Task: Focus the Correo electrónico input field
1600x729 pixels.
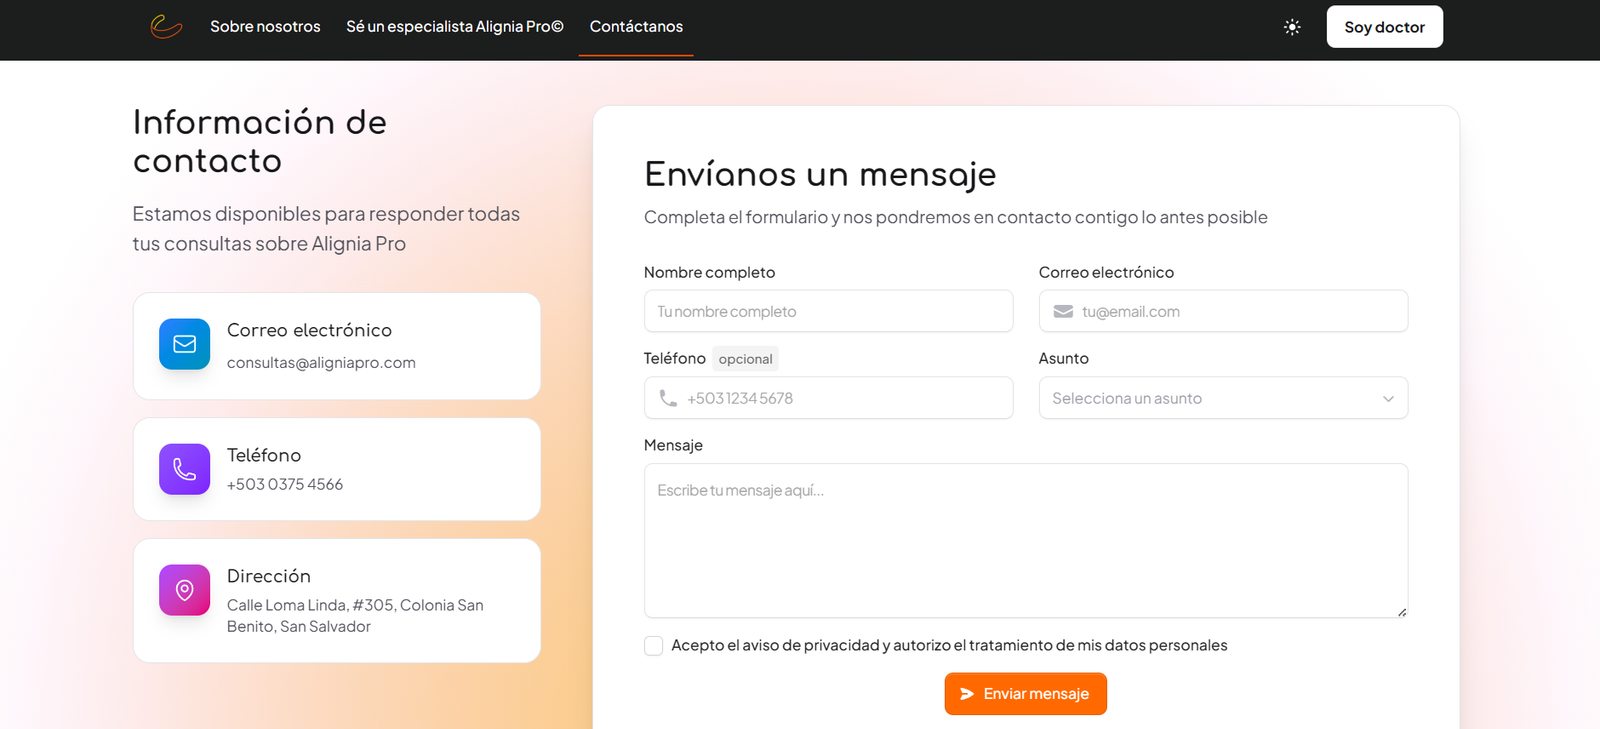Action: (1223, 311)
